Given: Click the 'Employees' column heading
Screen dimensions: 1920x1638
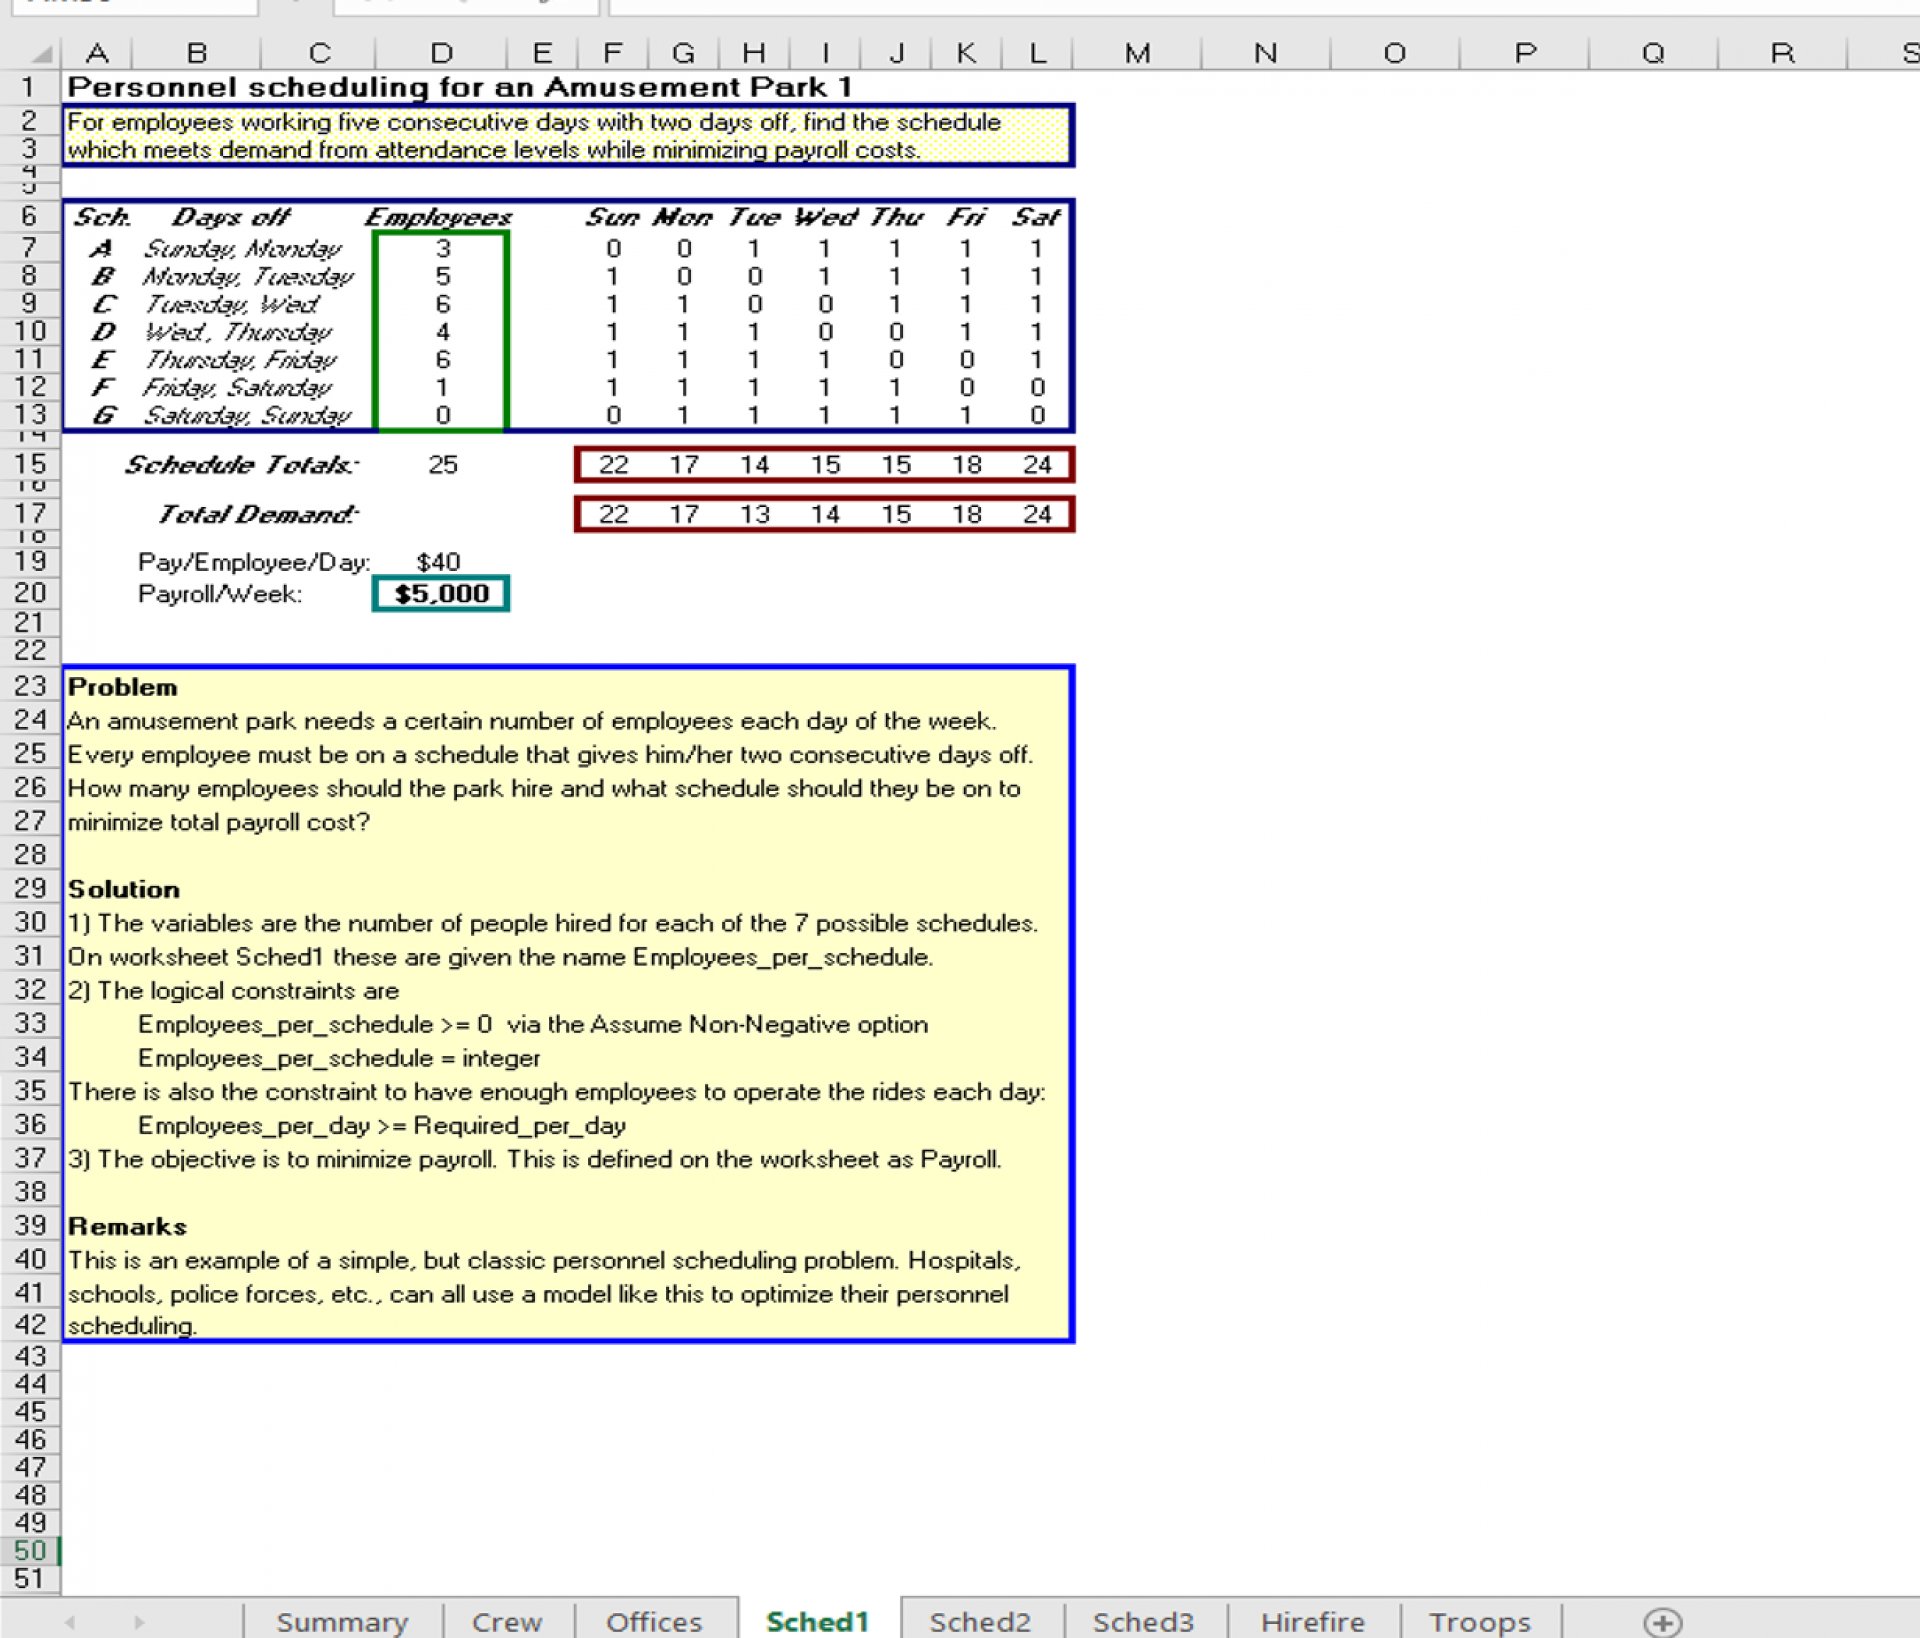Looking at the screenshot, I should tap(438, 217).
